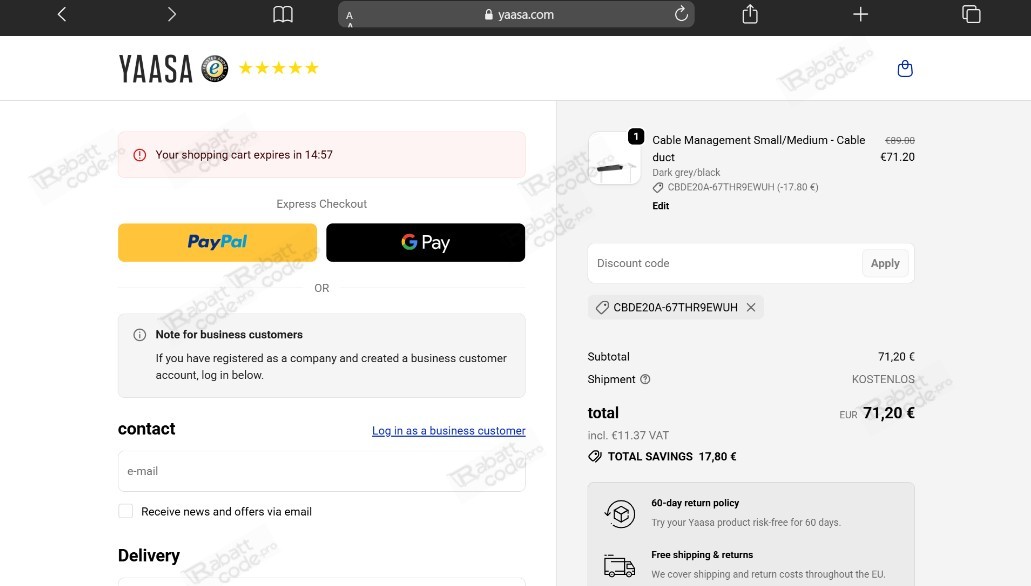
Task: Open a new tab with plus icon
Action: [x=860, y=14]
